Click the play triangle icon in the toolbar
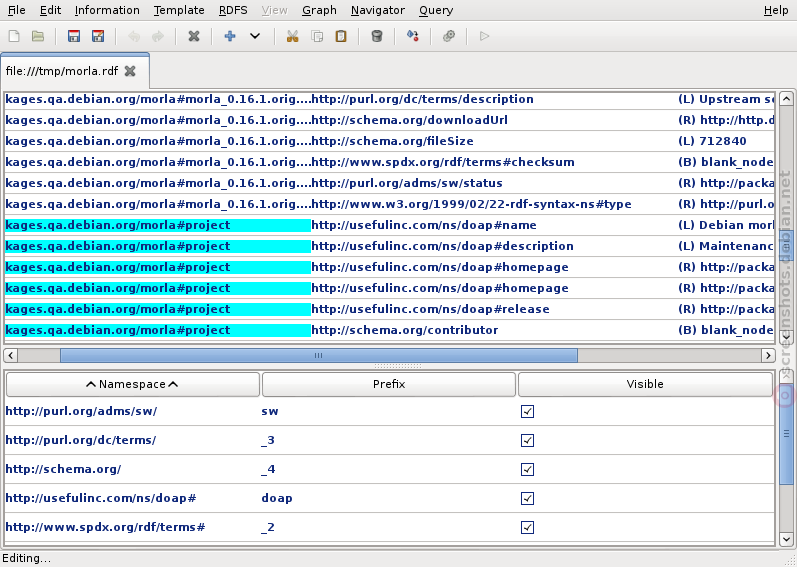 coord(484,36)
